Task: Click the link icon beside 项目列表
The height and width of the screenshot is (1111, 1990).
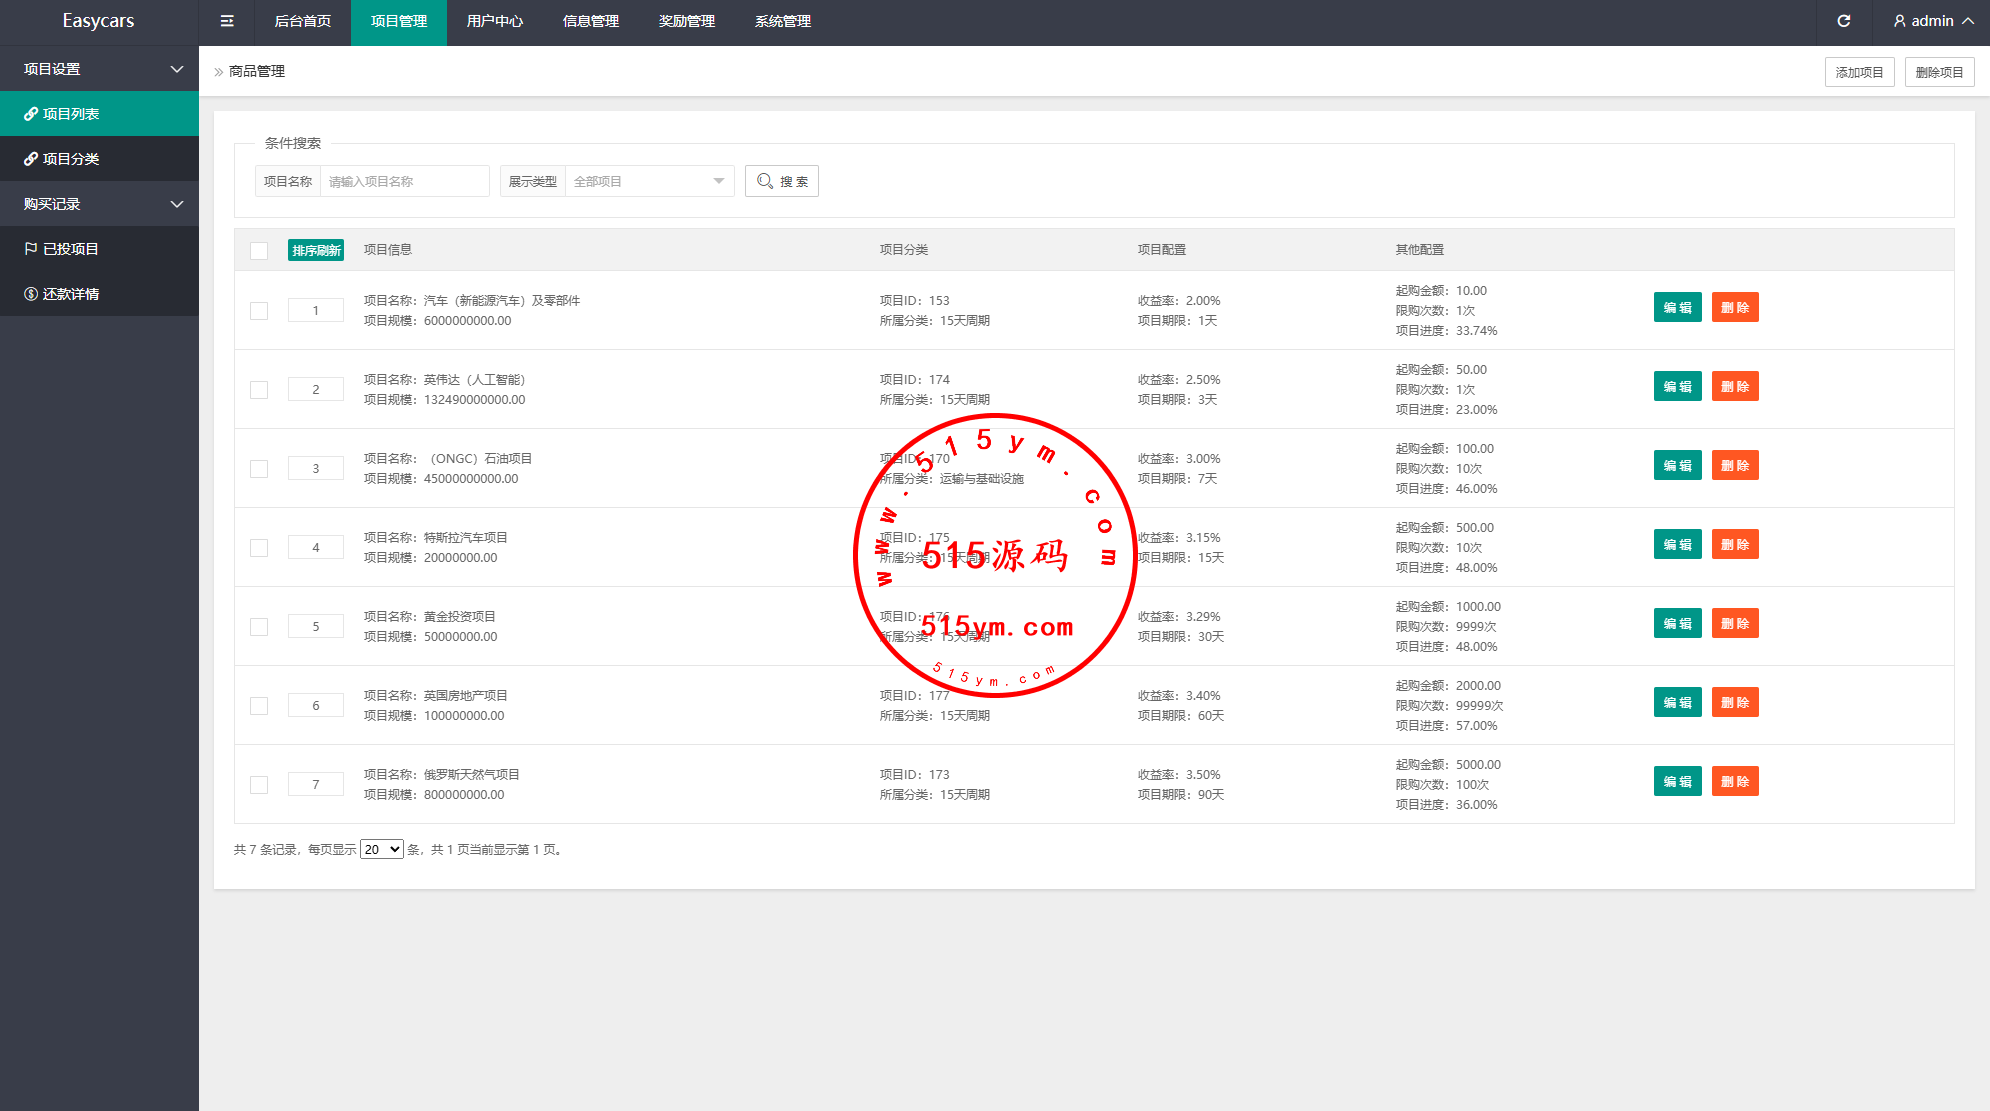Action: point(31,114)
